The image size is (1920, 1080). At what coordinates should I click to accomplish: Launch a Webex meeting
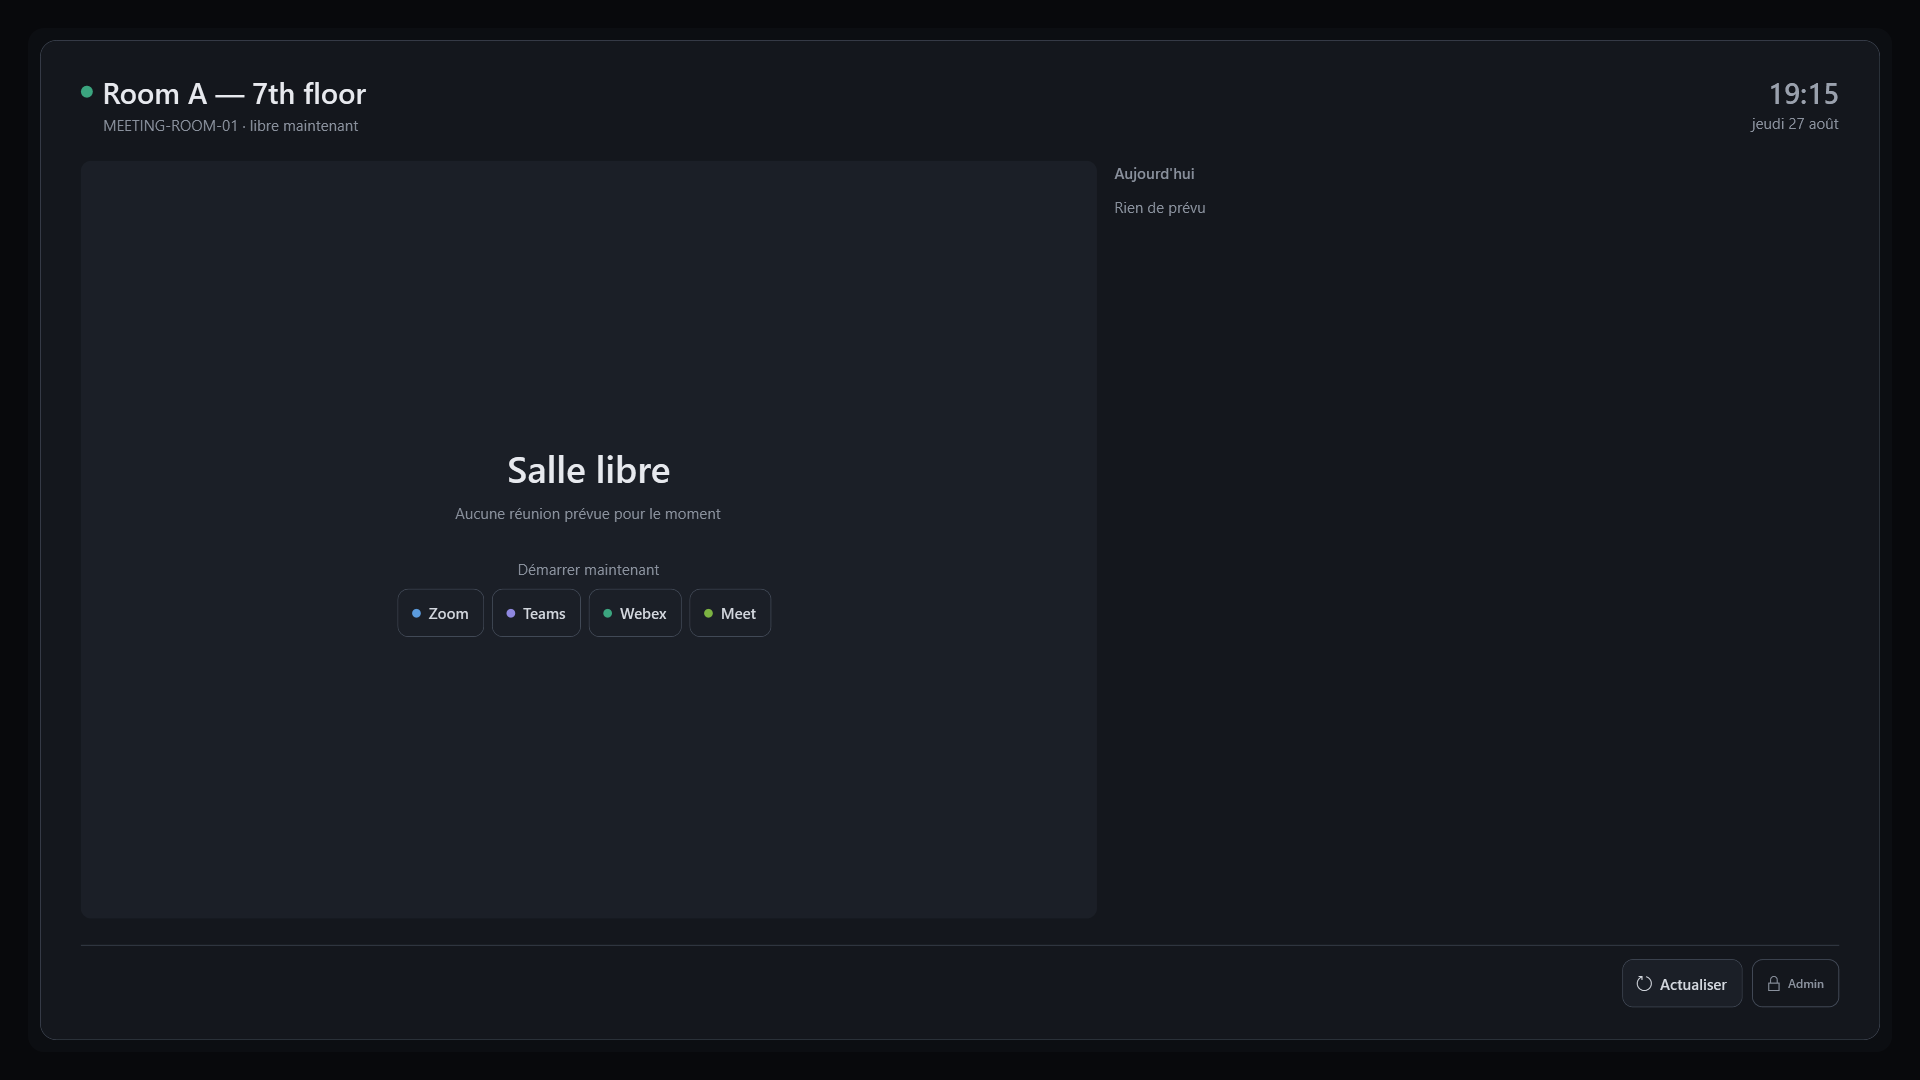coord(635,613)
